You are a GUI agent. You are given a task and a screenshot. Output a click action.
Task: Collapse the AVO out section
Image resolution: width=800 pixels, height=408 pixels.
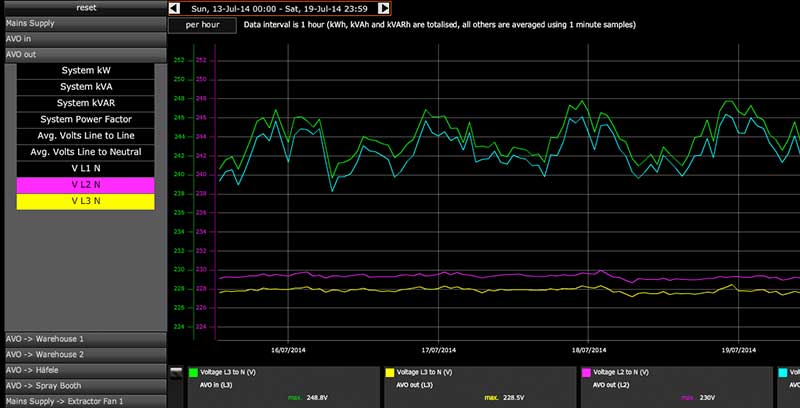click(x=86, y=55)
